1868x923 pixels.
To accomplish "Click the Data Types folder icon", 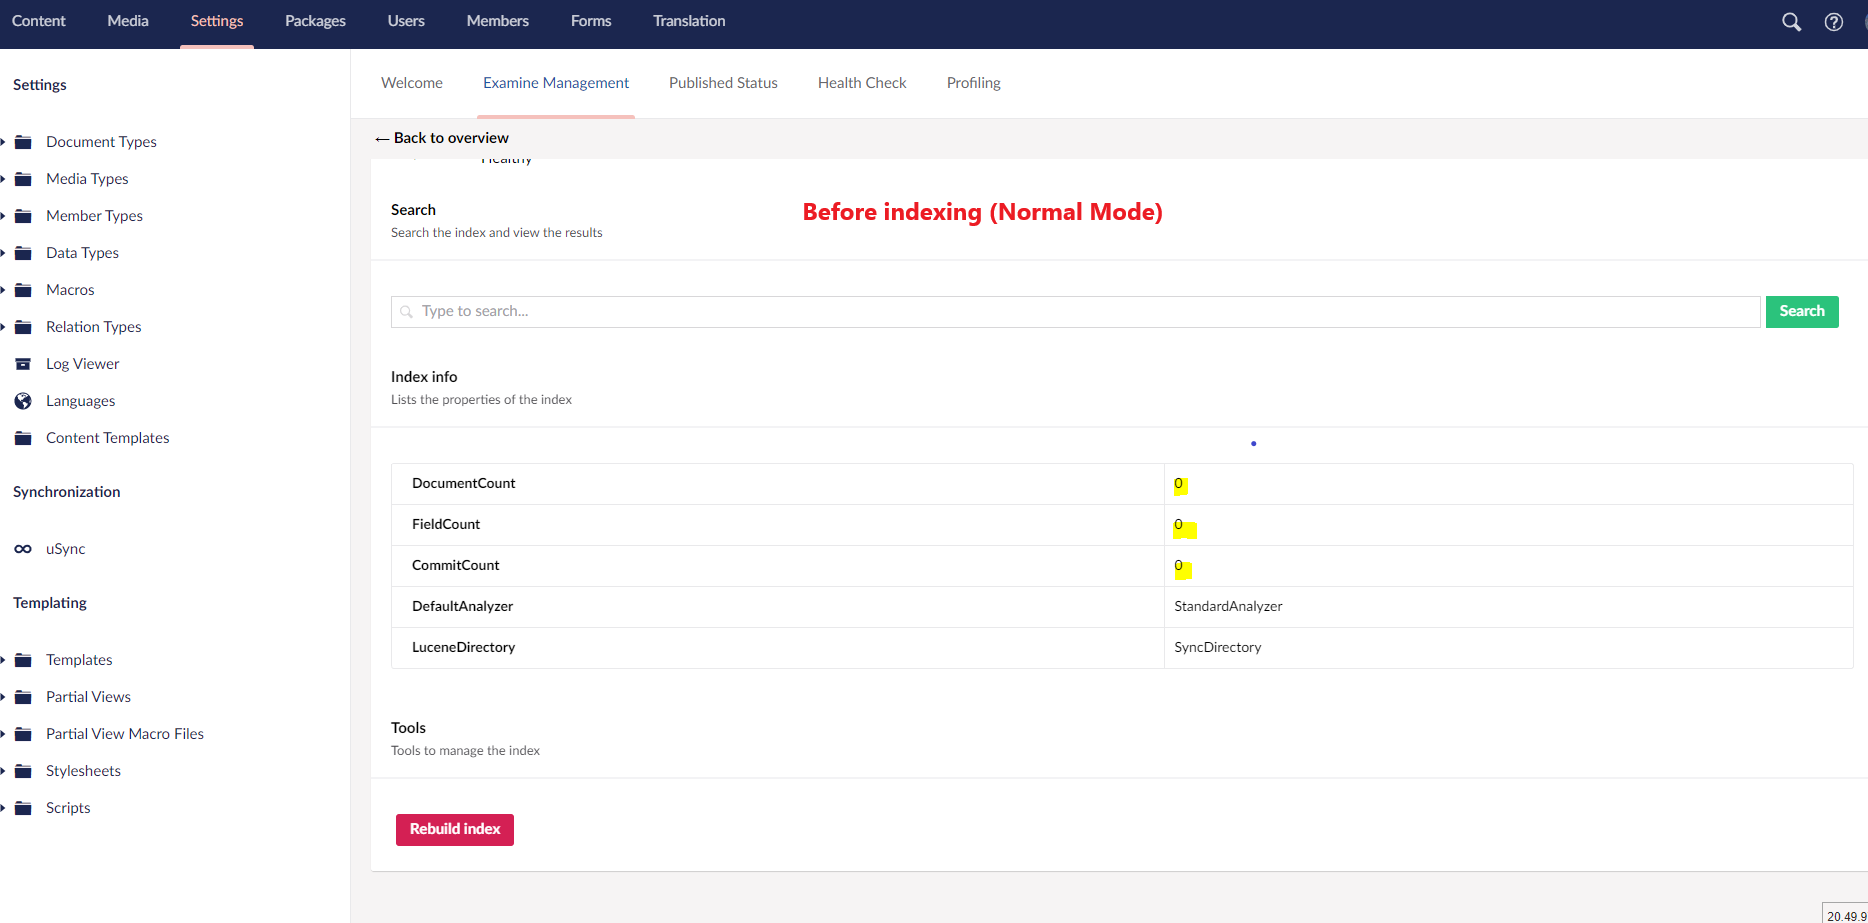I will click(x=23, y=252).
